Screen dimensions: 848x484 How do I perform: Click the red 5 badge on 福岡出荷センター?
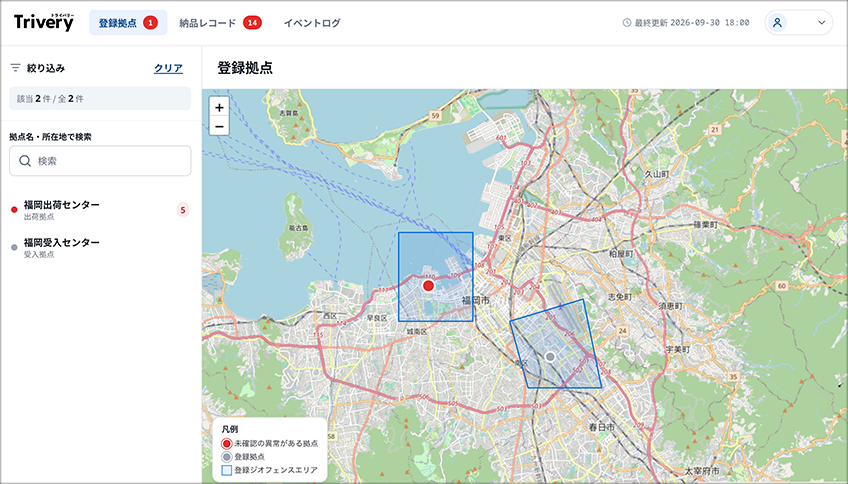183,210
